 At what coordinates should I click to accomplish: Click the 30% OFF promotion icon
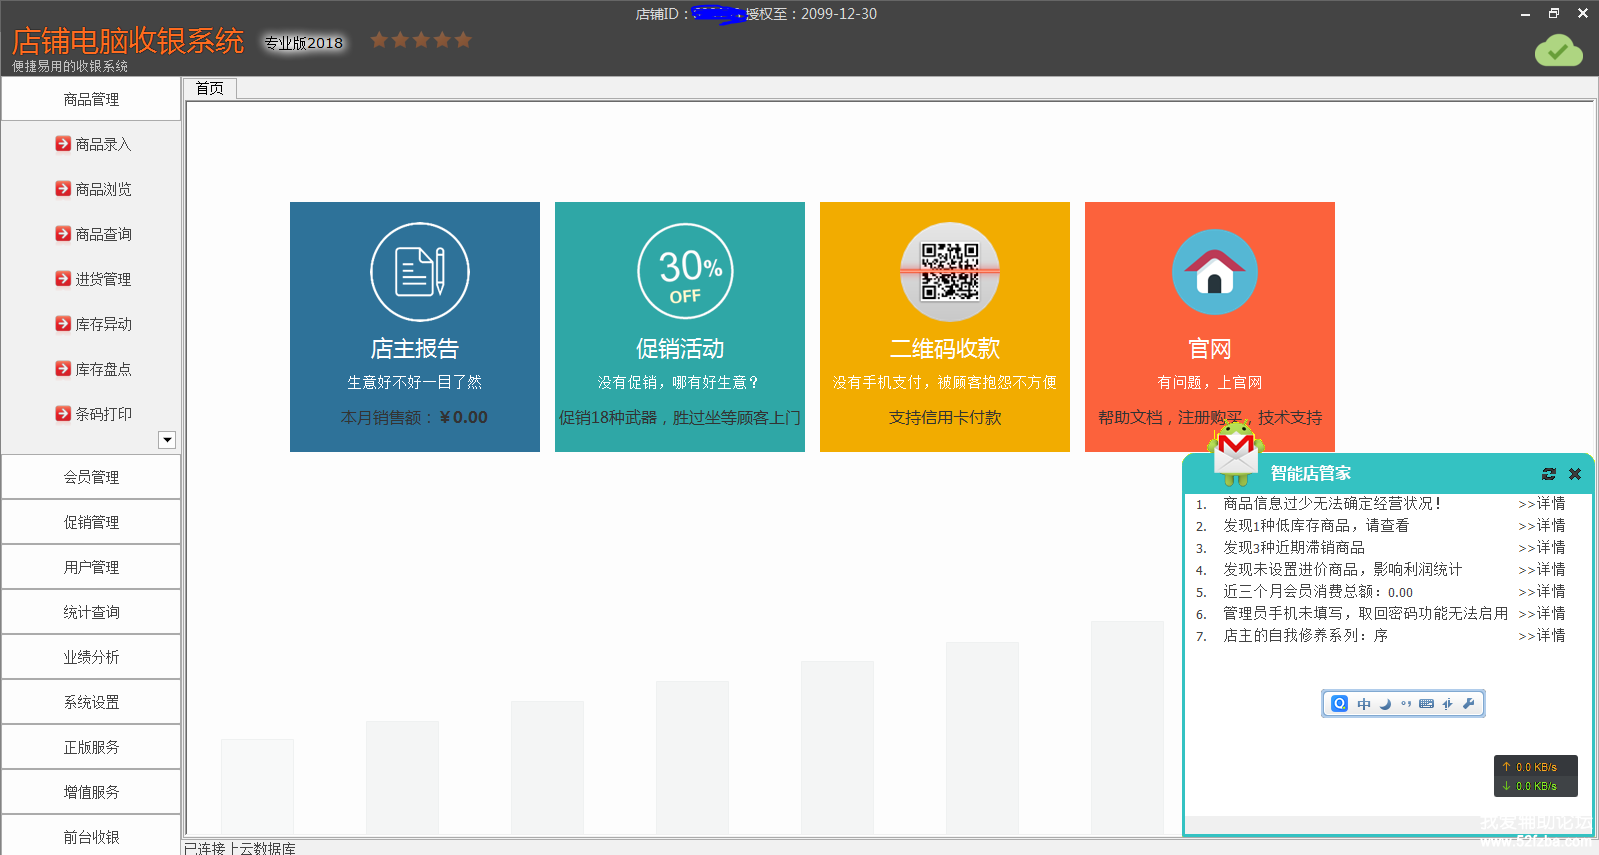point(685,272)
